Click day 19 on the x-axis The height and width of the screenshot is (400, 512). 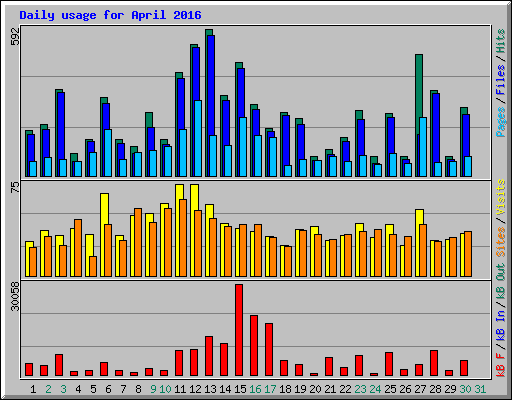coord(300,389)
